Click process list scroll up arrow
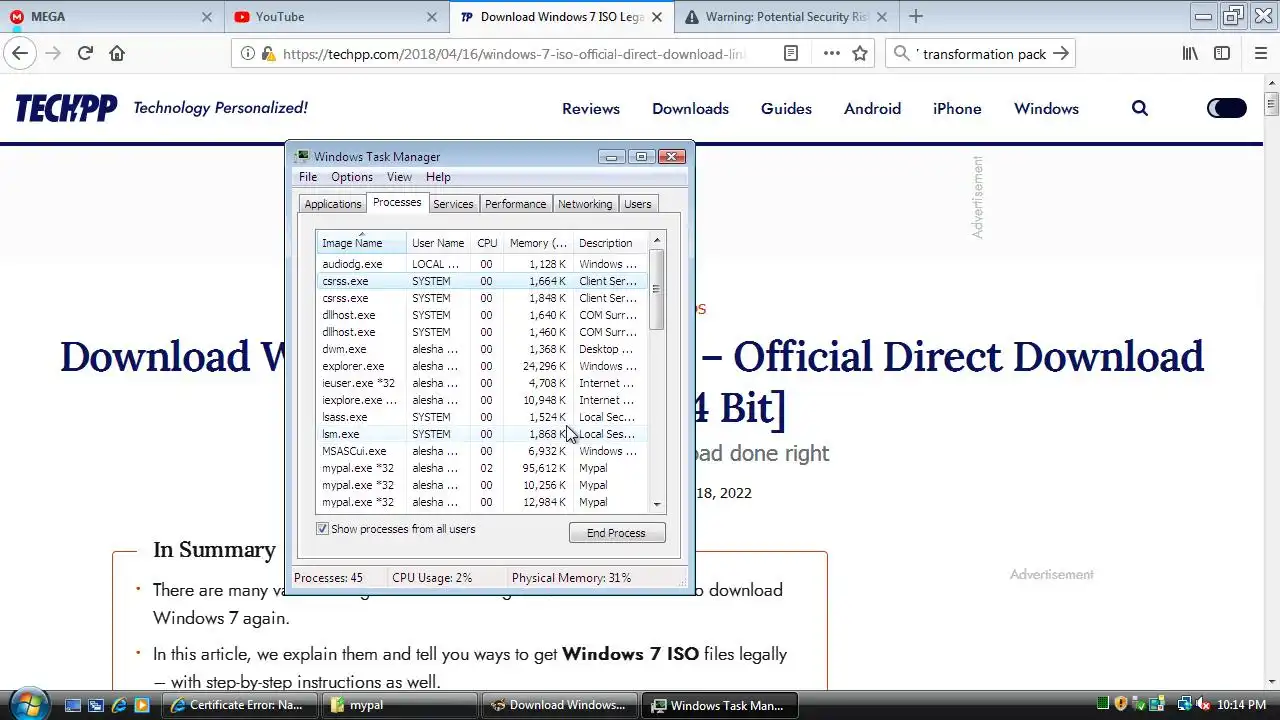Screen dimensions: 1280x720 click(657, 241)
